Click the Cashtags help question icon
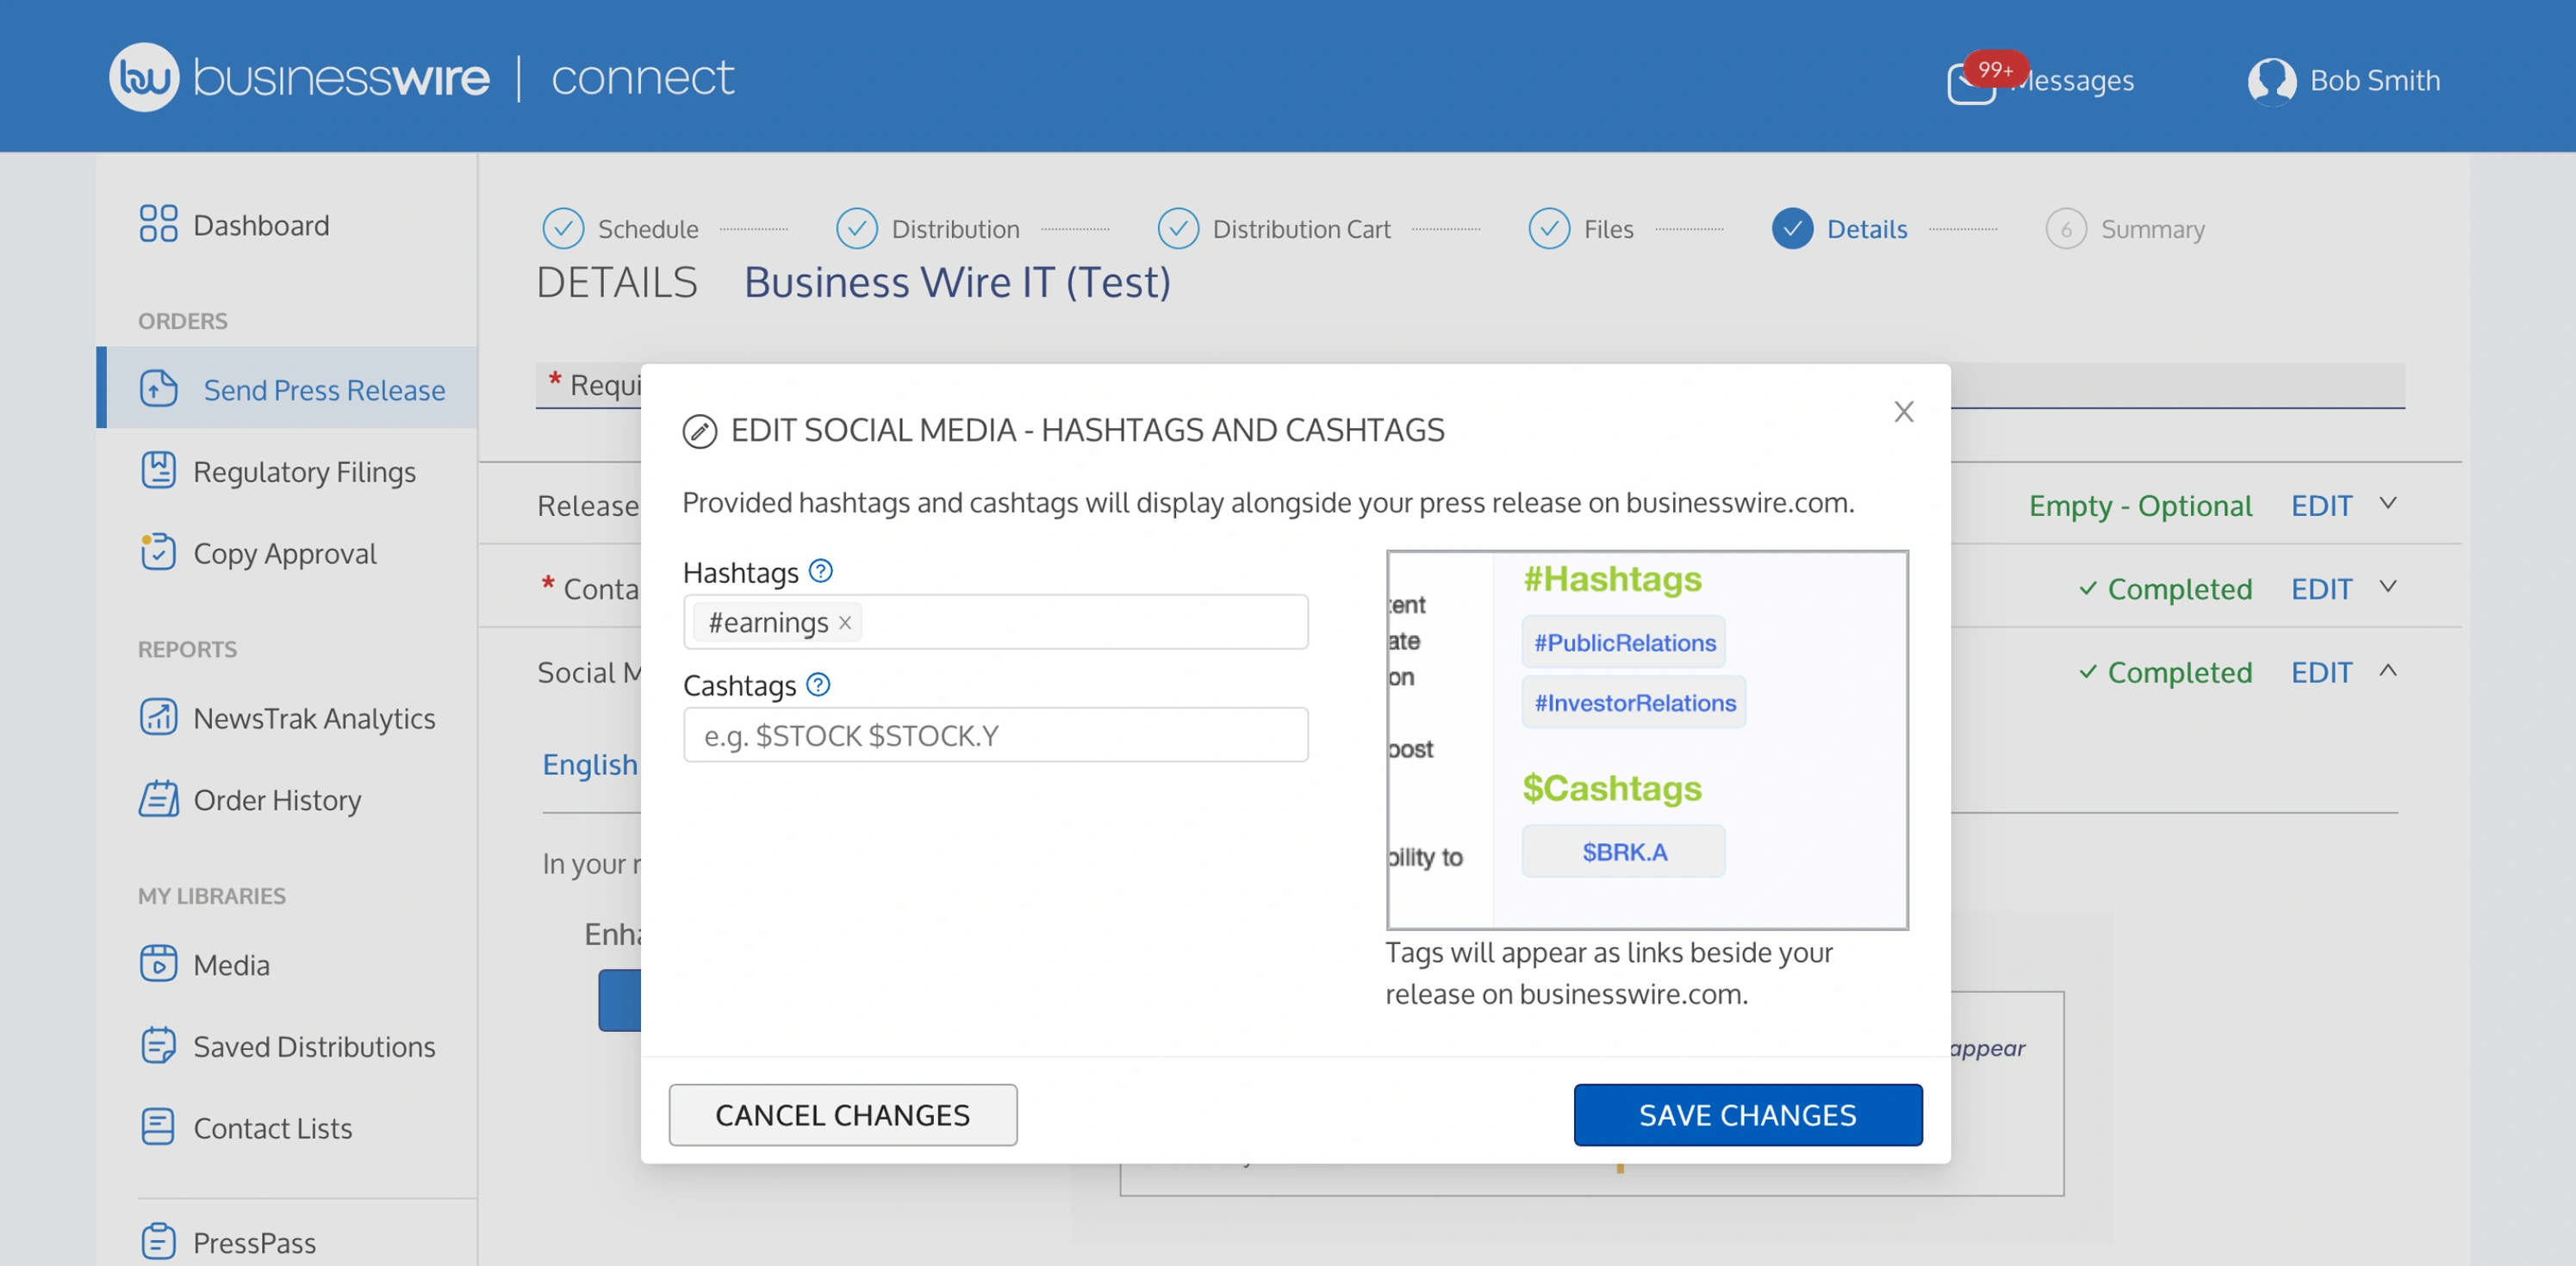The height and width of the screenshot is (1266, 2576). (x=818, y=685)
